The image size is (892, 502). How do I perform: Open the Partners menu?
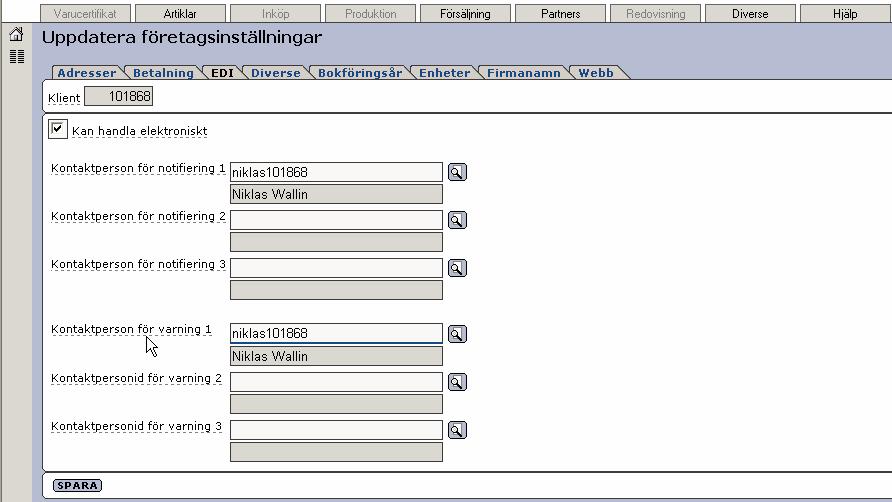pyautogui.click(x=560, y=14)
